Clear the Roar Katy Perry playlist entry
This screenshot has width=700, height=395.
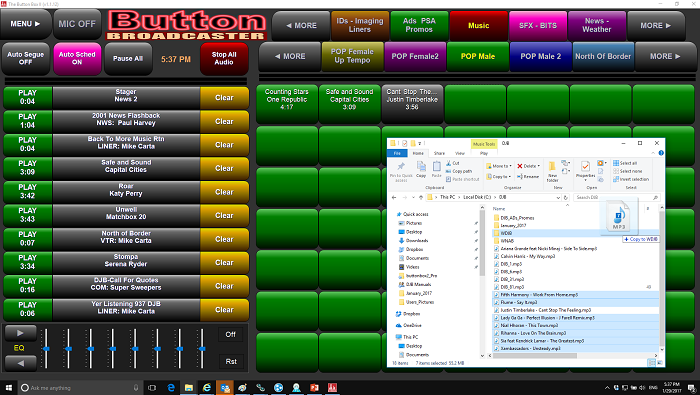tap(224, 192)
